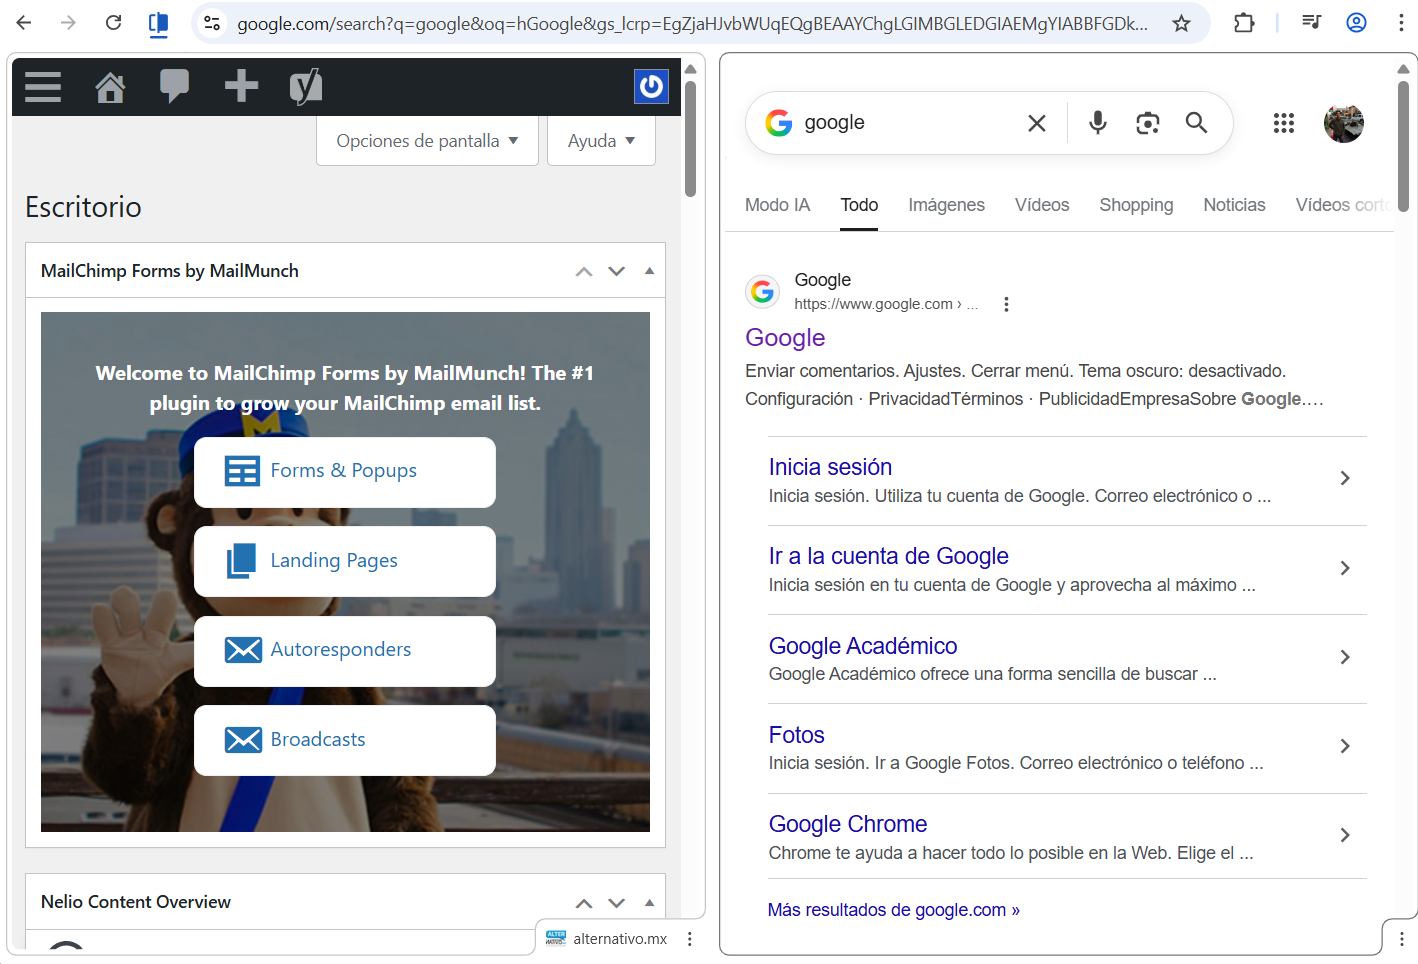1418x964 pixels.
Task: Open the Google Académico link
Action: [863, 646]
